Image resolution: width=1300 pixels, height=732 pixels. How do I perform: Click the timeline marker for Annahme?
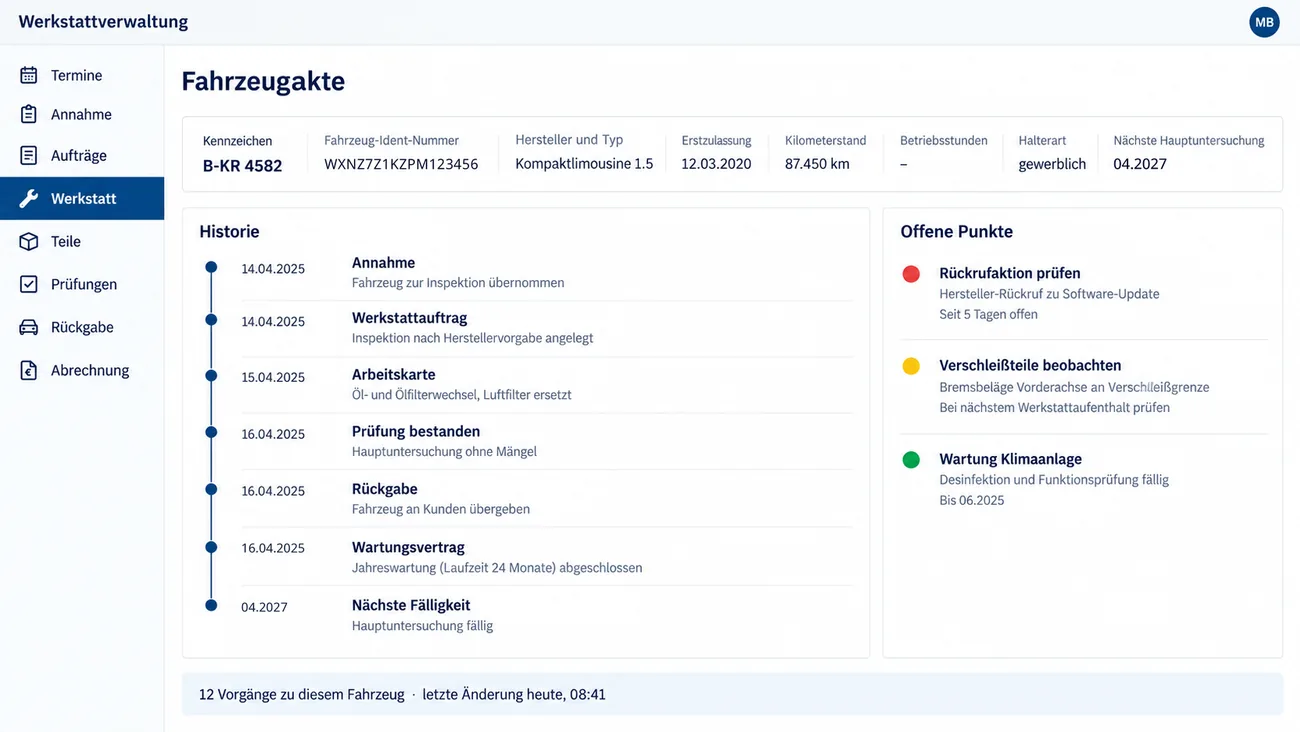pos(211,267)
